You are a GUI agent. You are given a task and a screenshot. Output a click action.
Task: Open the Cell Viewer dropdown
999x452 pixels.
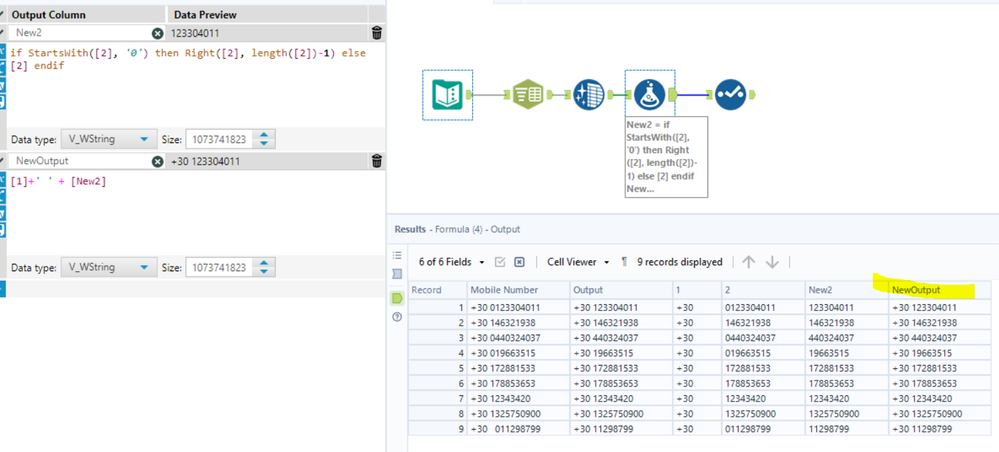[x=578, y=262]
